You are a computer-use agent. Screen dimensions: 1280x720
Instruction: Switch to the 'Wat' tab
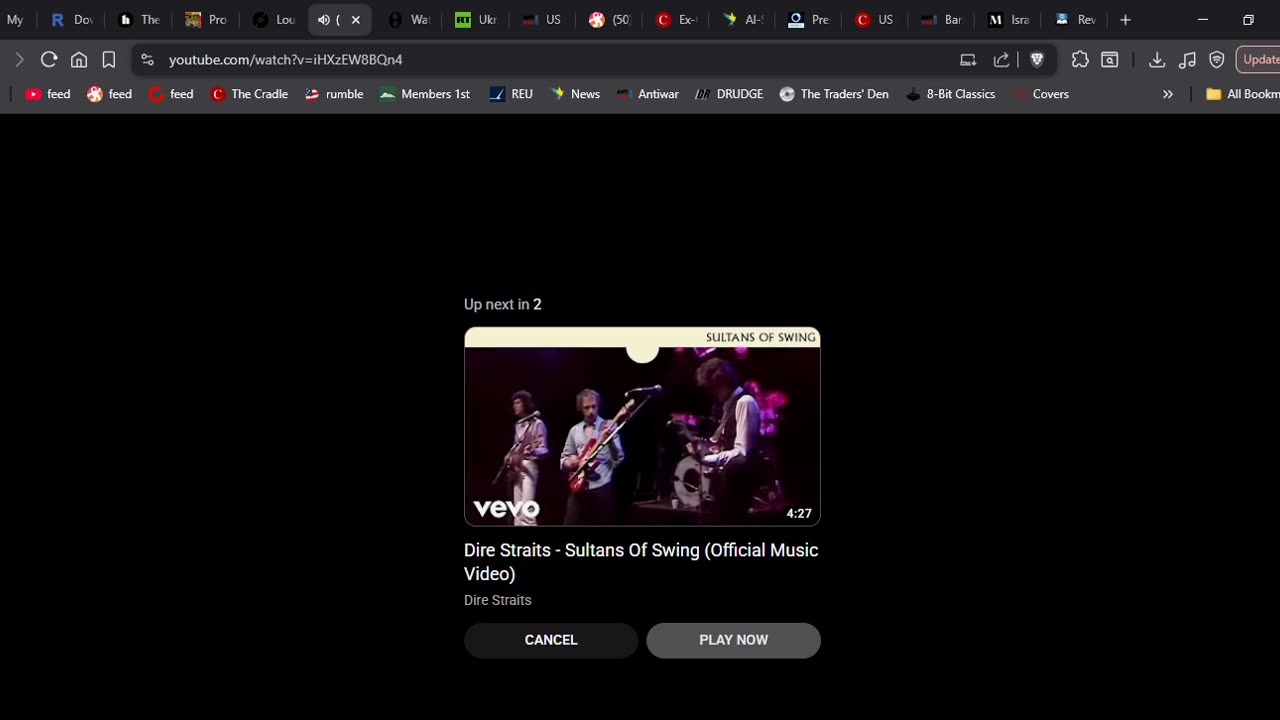click(408, 20)
